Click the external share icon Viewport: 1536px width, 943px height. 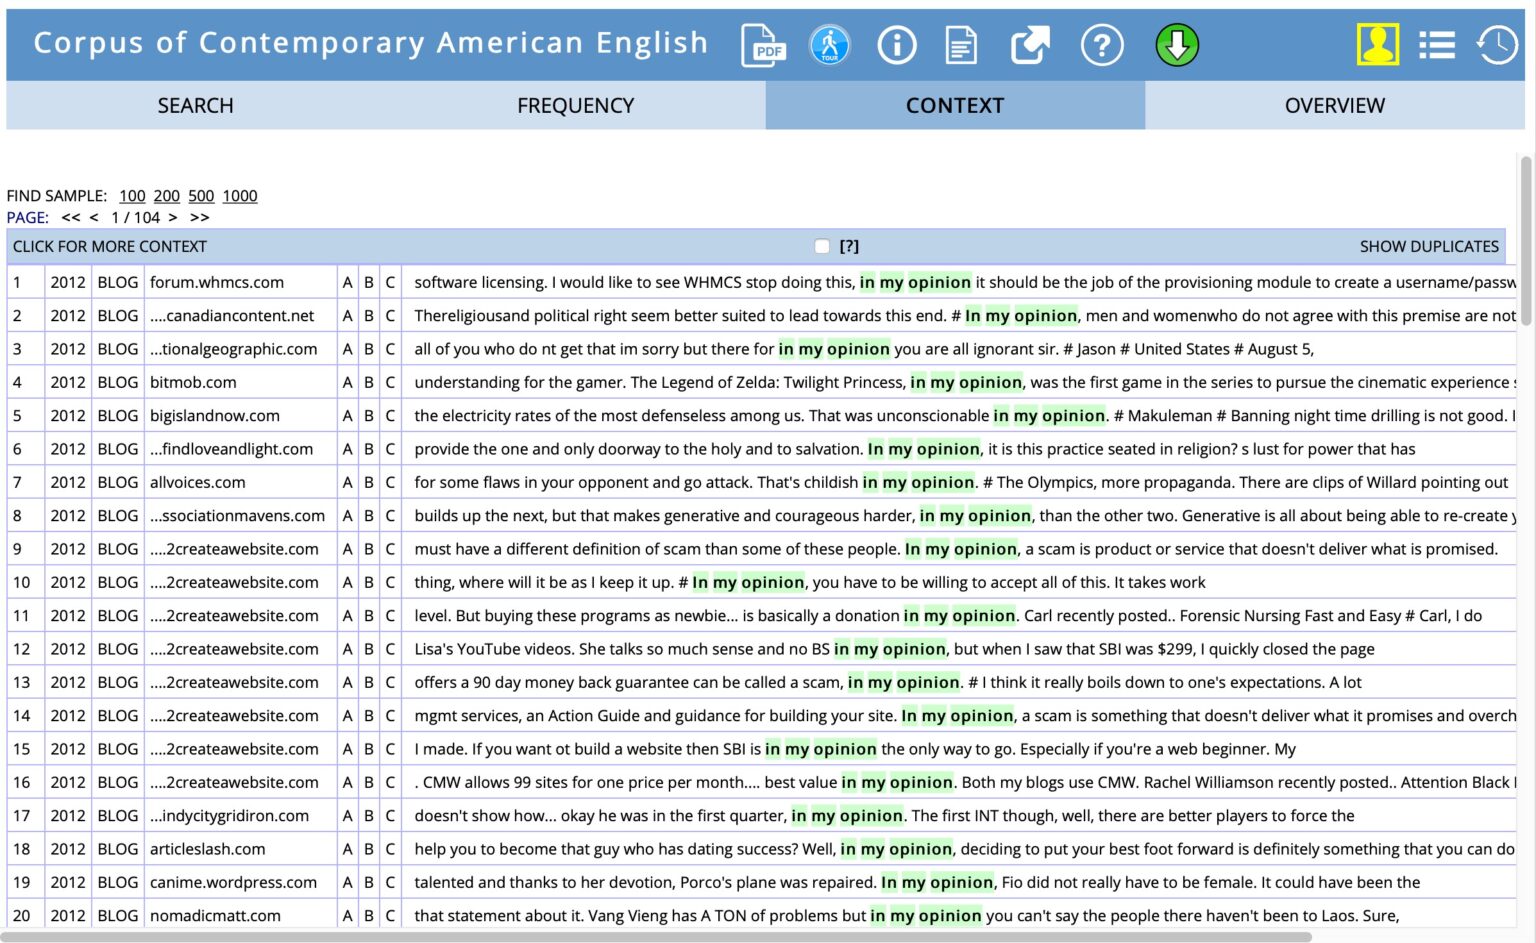click(1029, 45)
